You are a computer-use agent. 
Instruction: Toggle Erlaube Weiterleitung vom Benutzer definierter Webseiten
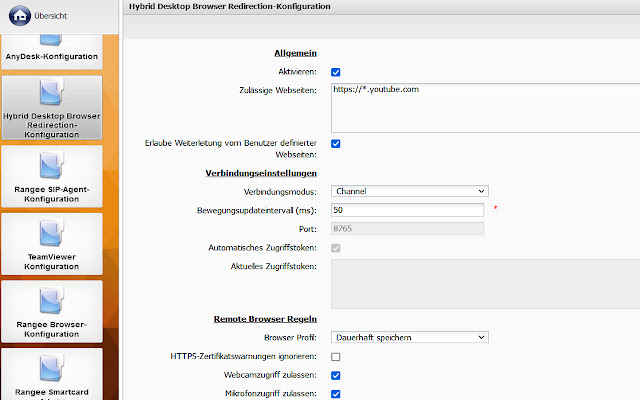(336, 144)
